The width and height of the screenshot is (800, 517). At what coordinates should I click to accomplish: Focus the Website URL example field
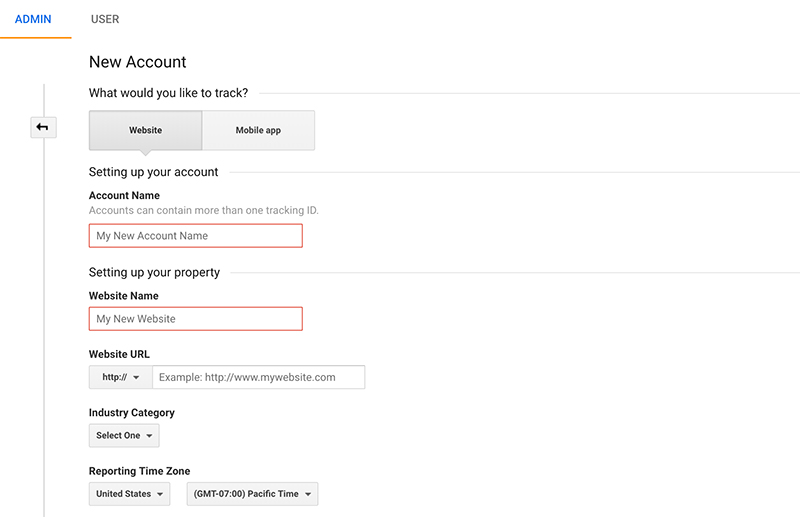click(x=259, y=377)
